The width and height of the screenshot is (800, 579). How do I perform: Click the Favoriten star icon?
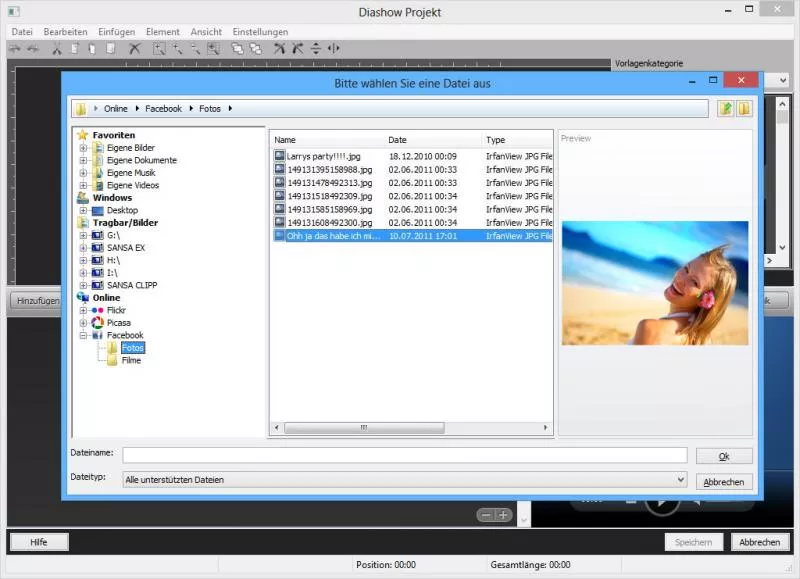[x=83, y=135]
